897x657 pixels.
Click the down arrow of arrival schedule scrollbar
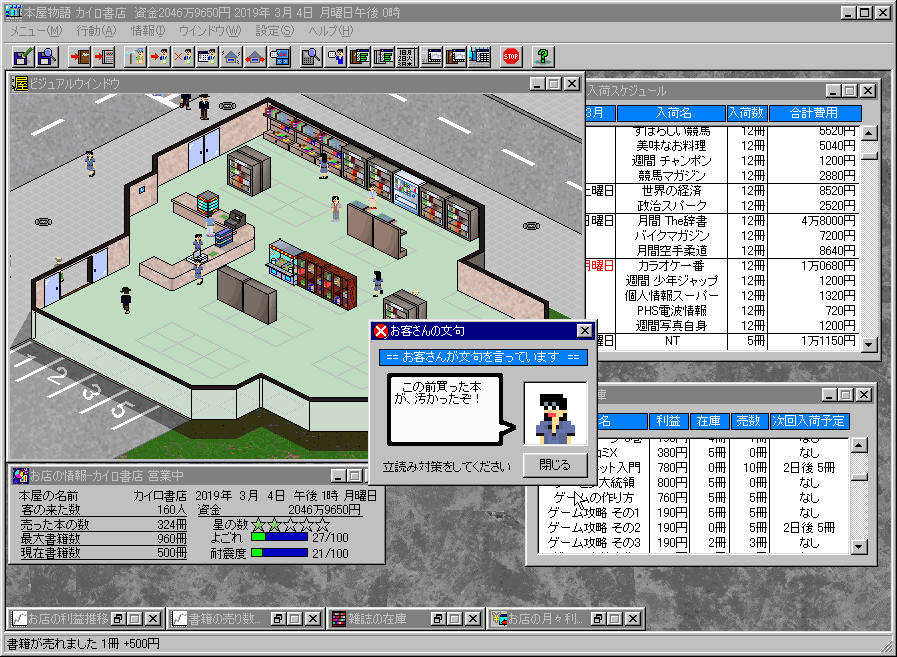(870, 344)
